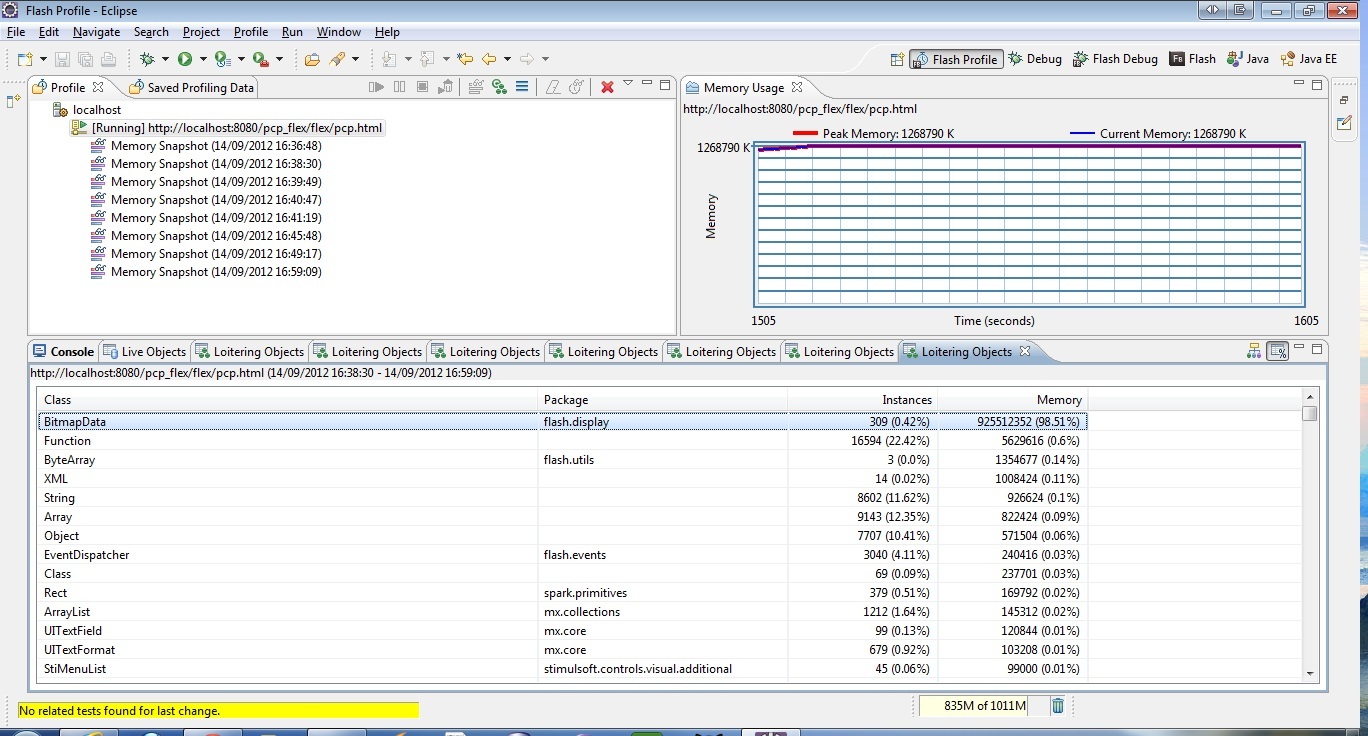Launch Debug with the bug icon
1368x736 pixels.
[147, 59]
